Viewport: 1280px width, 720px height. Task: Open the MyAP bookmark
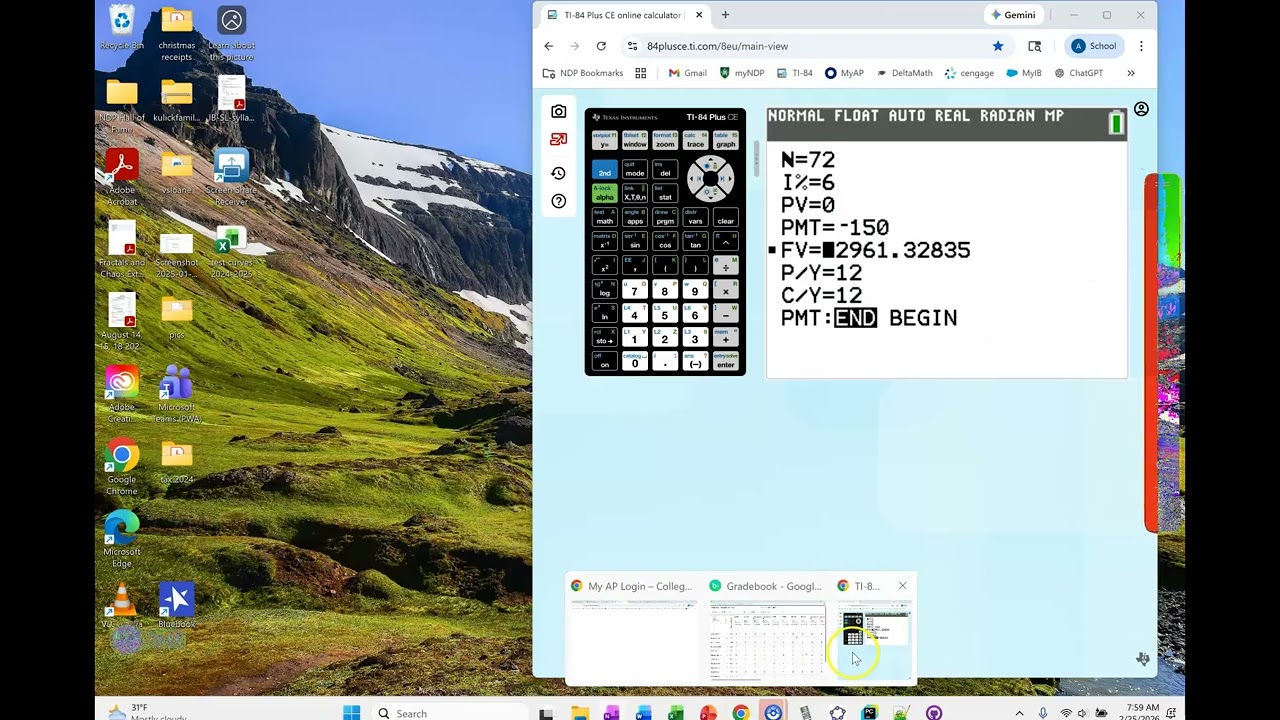point(844,73)
